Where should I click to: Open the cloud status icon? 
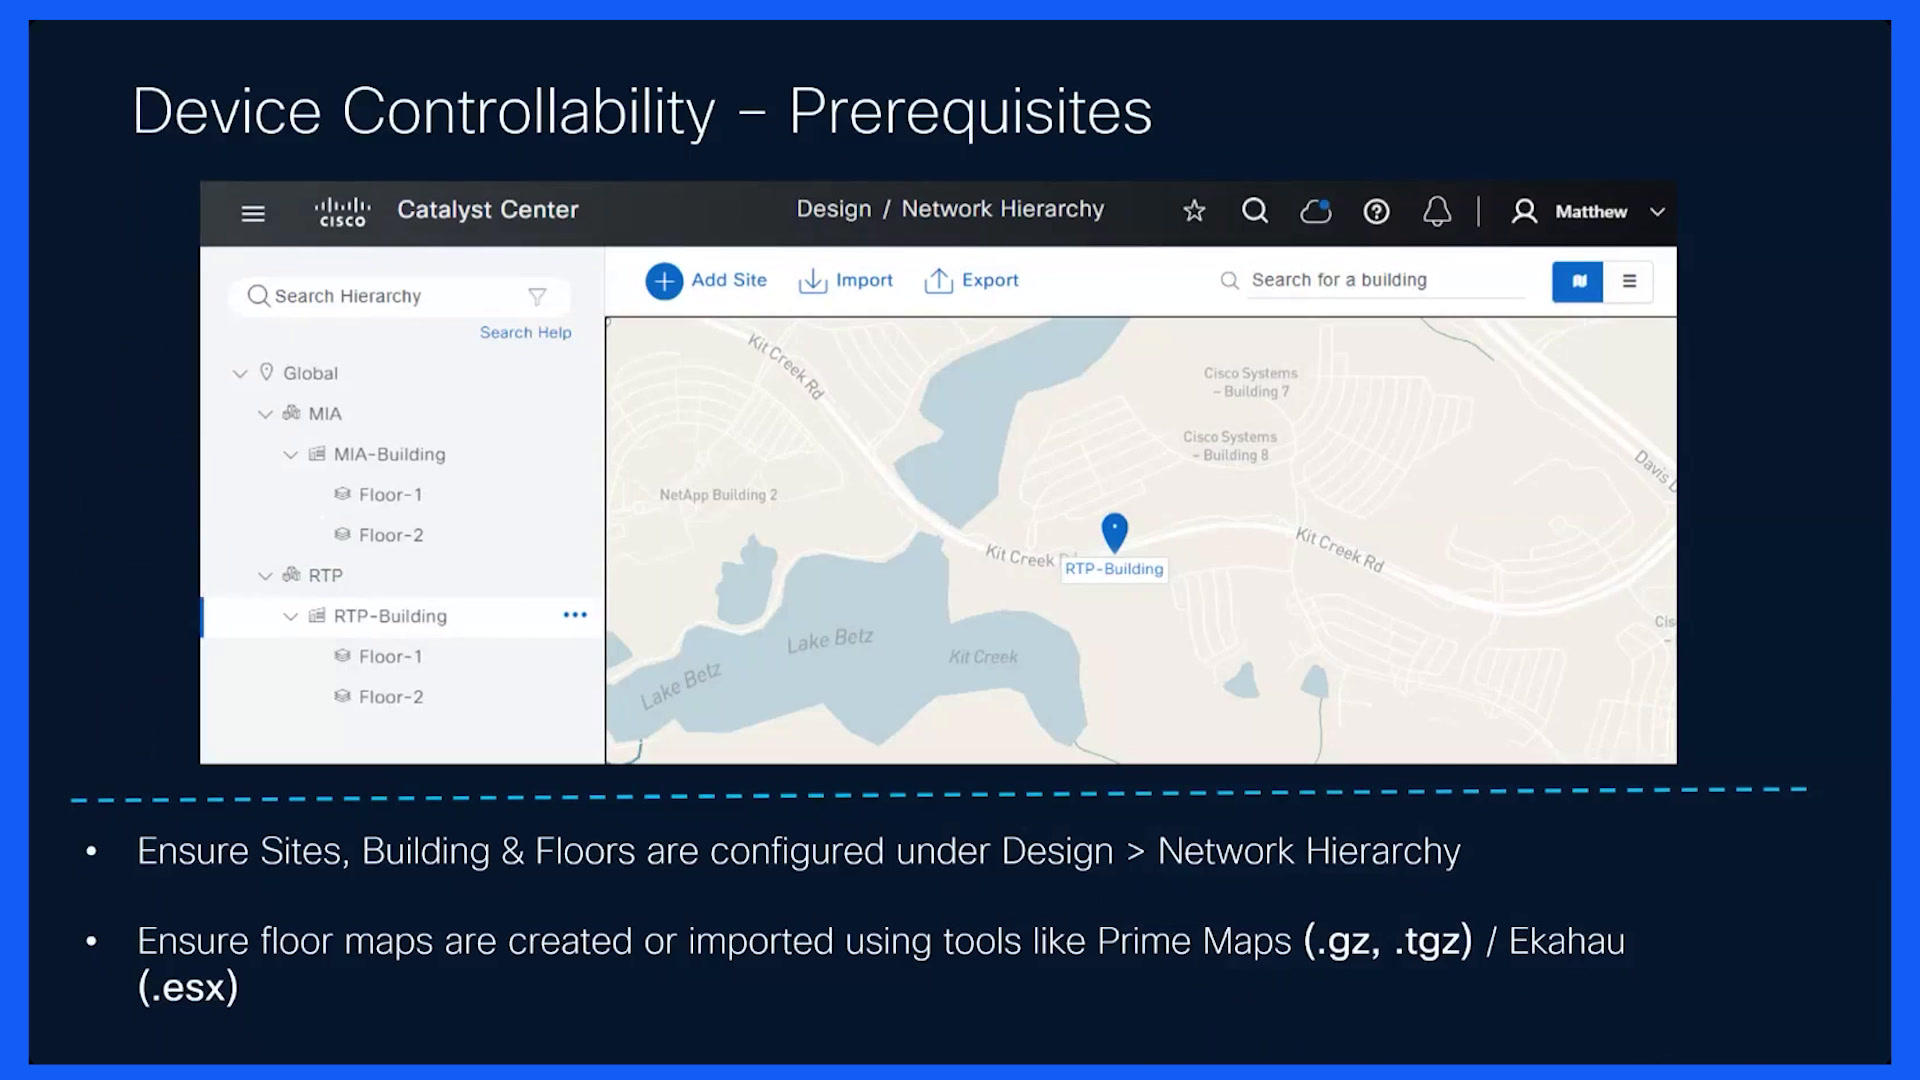[1316, 211]
